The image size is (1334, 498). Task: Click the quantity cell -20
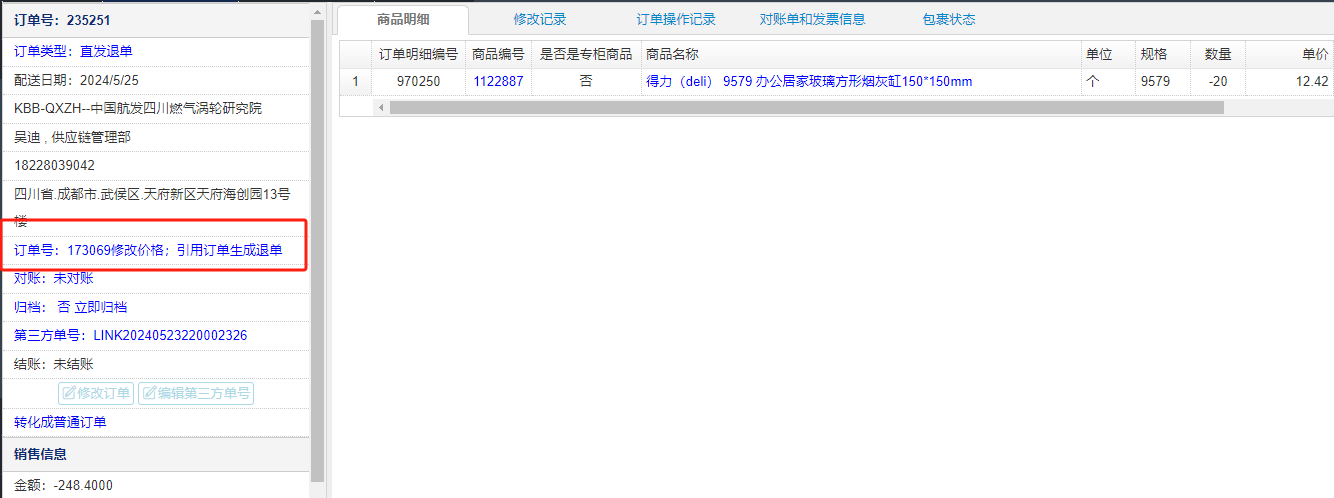[x=1217, y=81]
